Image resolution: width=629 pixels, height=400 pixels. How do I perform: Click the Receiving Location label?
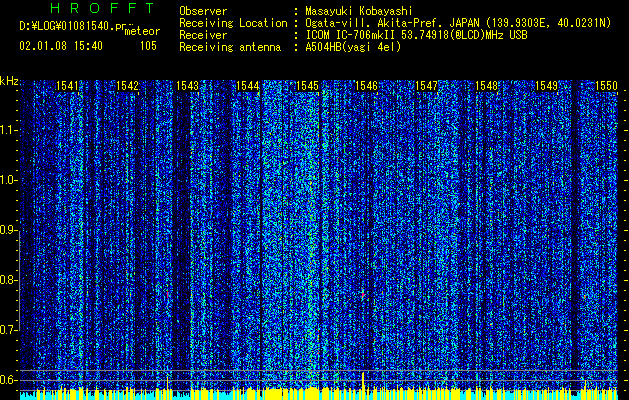(x=233, y=23)
